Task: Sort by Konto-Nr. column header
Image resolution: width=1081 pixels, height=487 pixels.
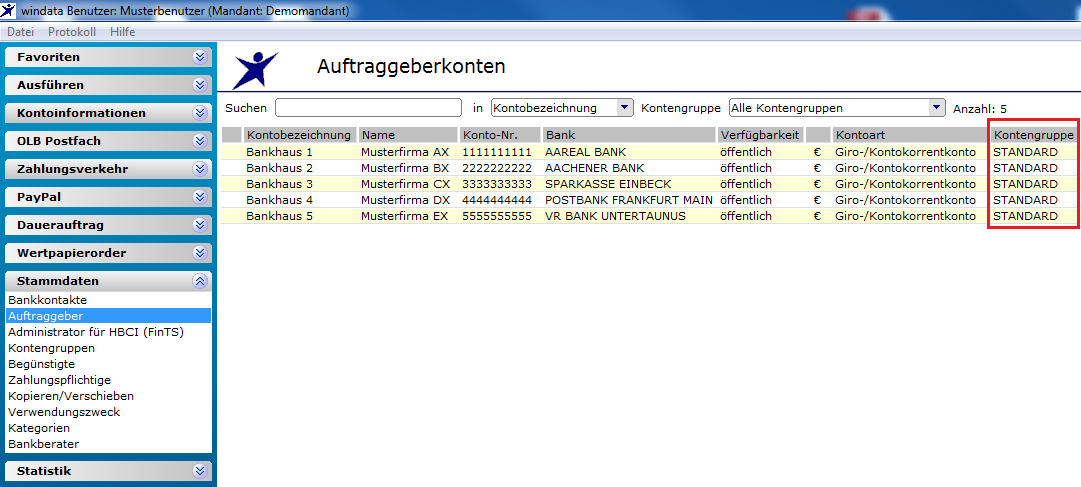Action: tap(501, 135)
